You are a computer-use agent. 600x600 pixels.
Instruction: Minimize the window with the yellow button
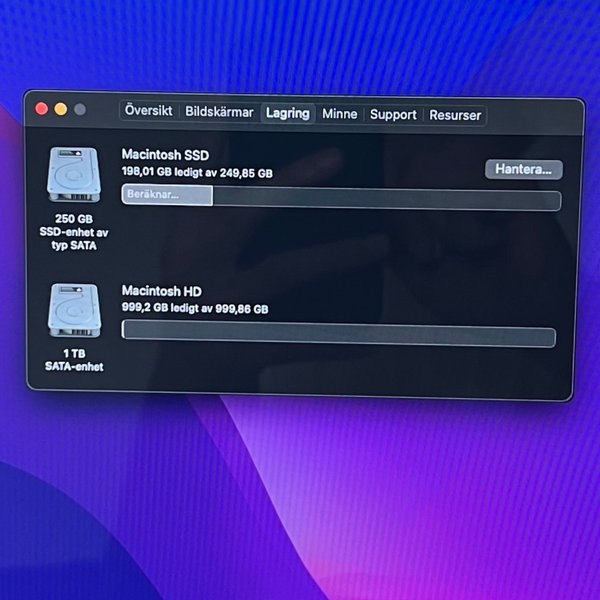point(61,108)
